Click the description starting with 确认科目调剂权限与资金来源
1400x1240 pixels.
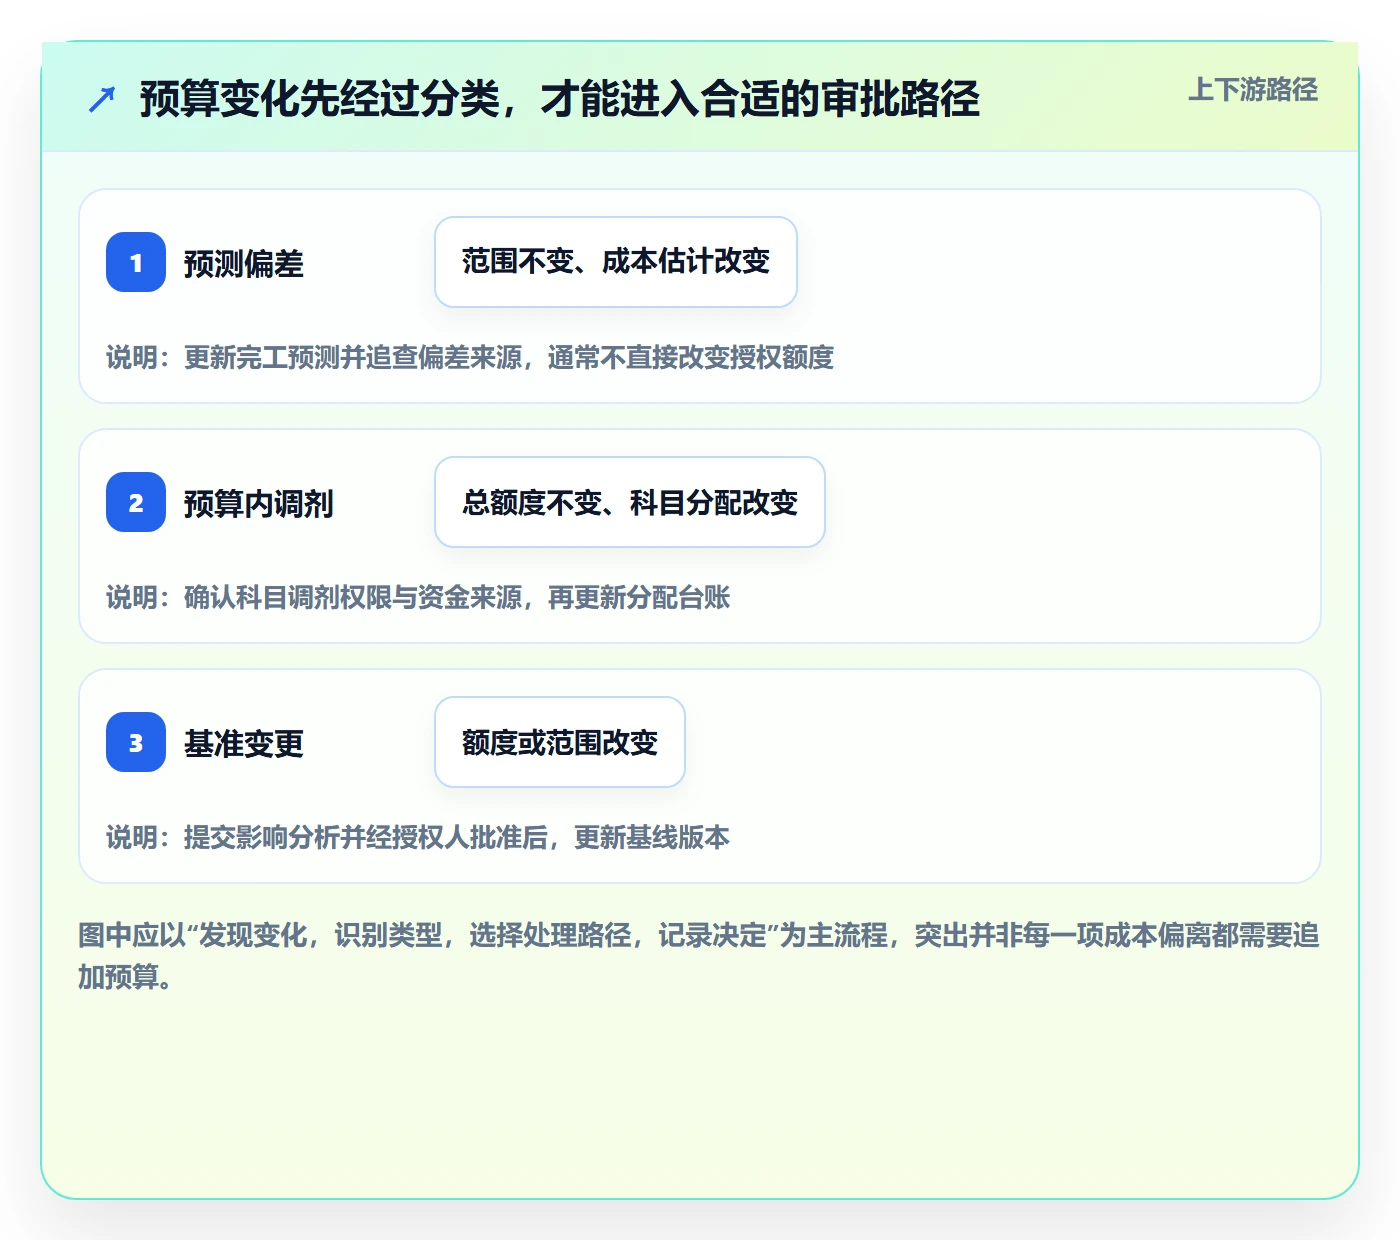(x=418, y=597)
